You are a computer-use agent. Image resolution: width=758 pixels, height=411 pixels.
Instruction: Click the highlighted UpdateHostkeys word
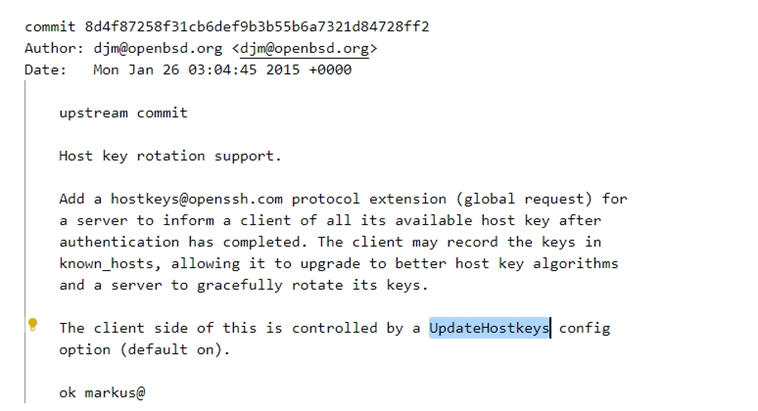pyautogui.click(x=489, y=328)
